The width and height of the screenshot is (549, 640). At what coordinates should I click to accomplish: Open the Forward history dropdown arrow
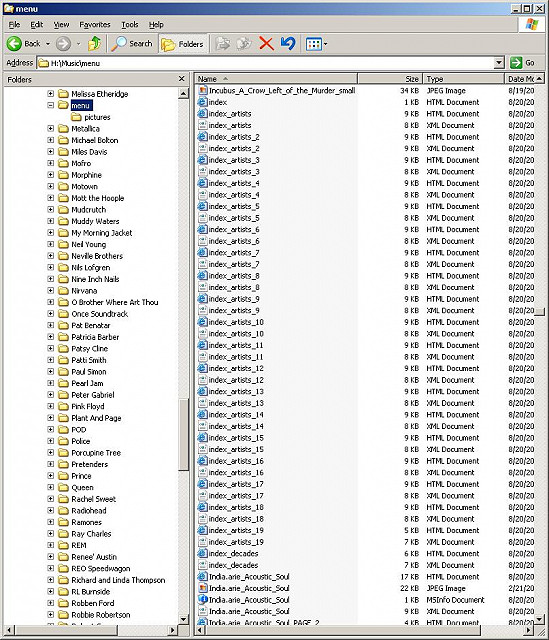click(x=78, y=44)
